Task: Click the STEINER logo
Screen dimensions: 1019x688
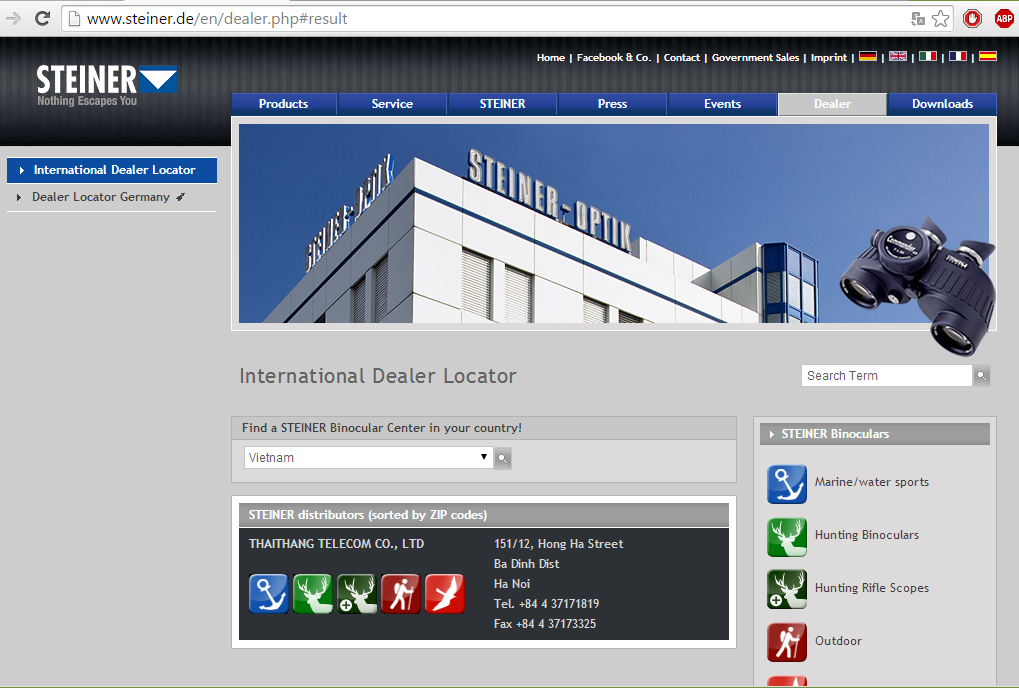Action: click(x=107, y=85)
